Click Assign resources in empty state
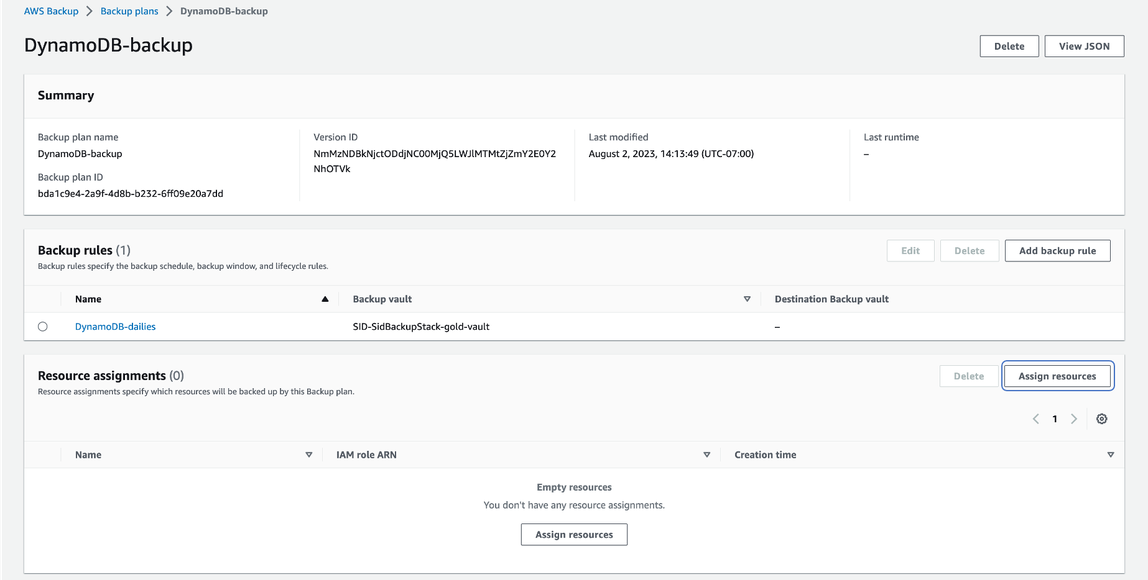The width and height of the screenshot is (1148, 580). tap(574, 535)
